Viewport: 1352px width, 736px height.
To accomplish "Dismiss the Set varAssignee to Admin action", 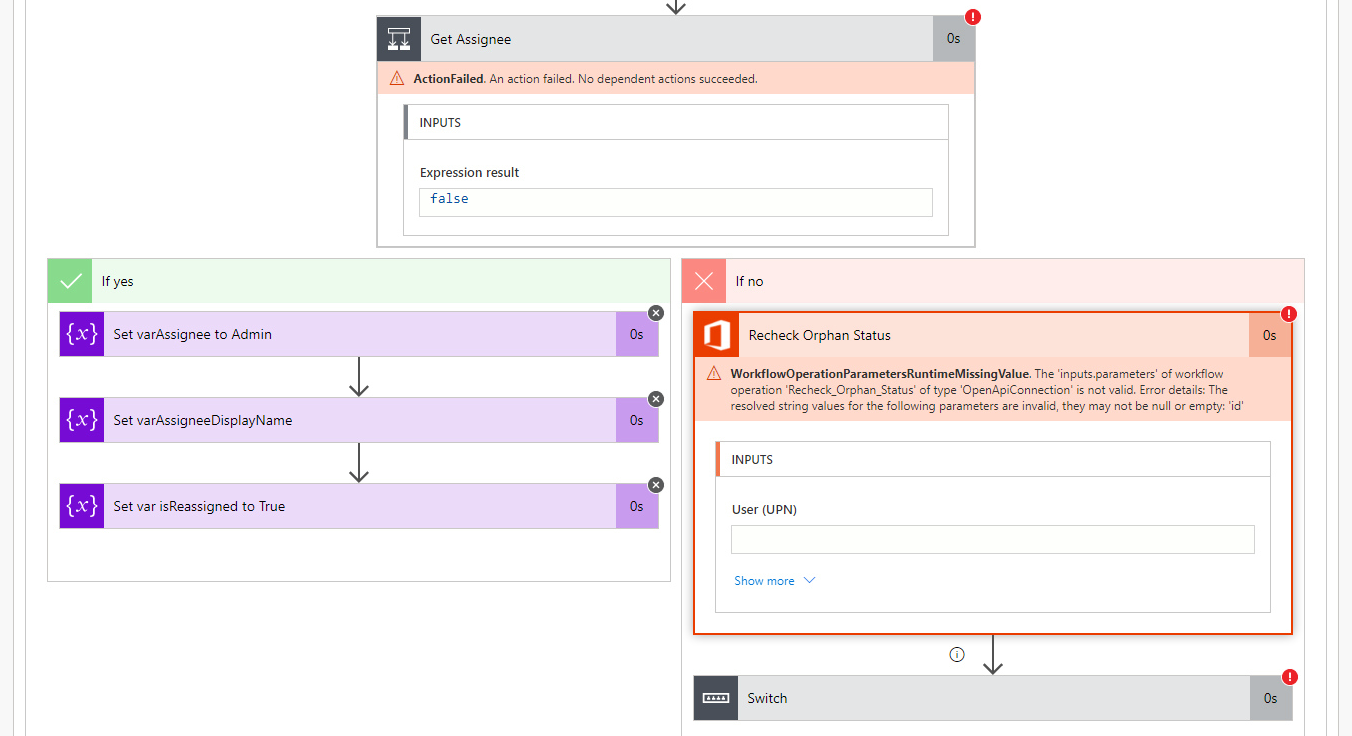I will (x=655, y=312).
